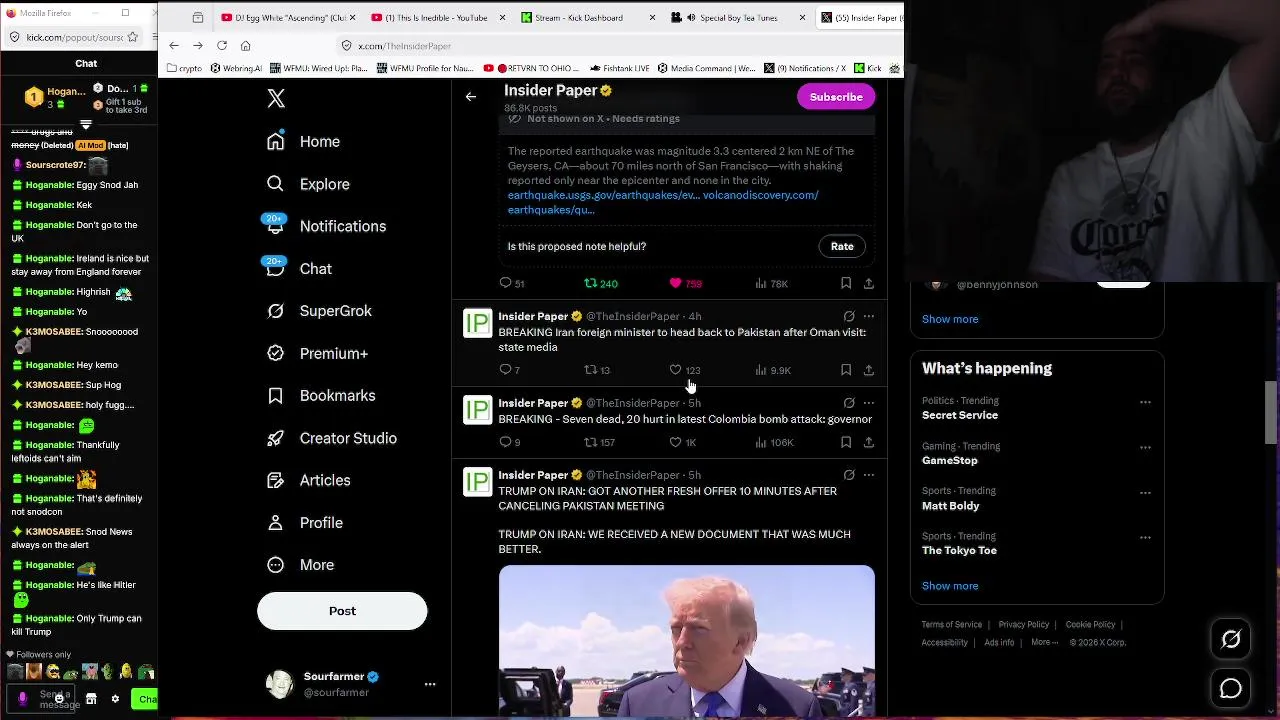The width and height of the screenshot is (1280, 720).
Task: Open more options for The Tokyo Toe trend
Action: [1145, 537]
